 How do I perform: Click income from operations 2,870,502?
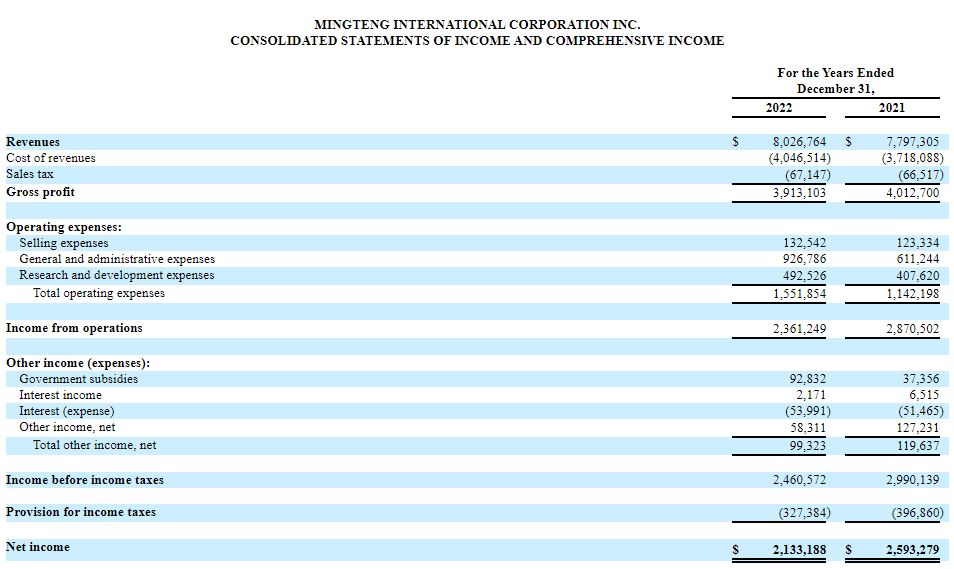coord(913,329)
